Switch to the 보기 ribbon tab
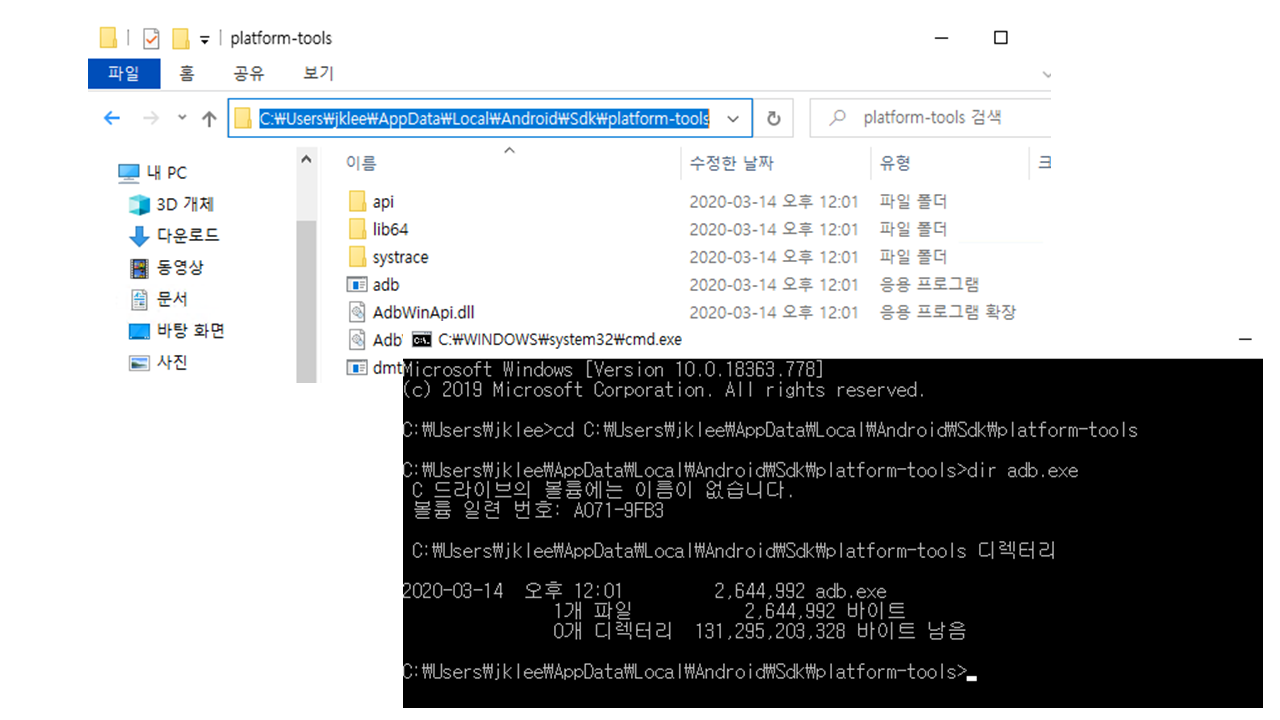 tap(318, 73)
